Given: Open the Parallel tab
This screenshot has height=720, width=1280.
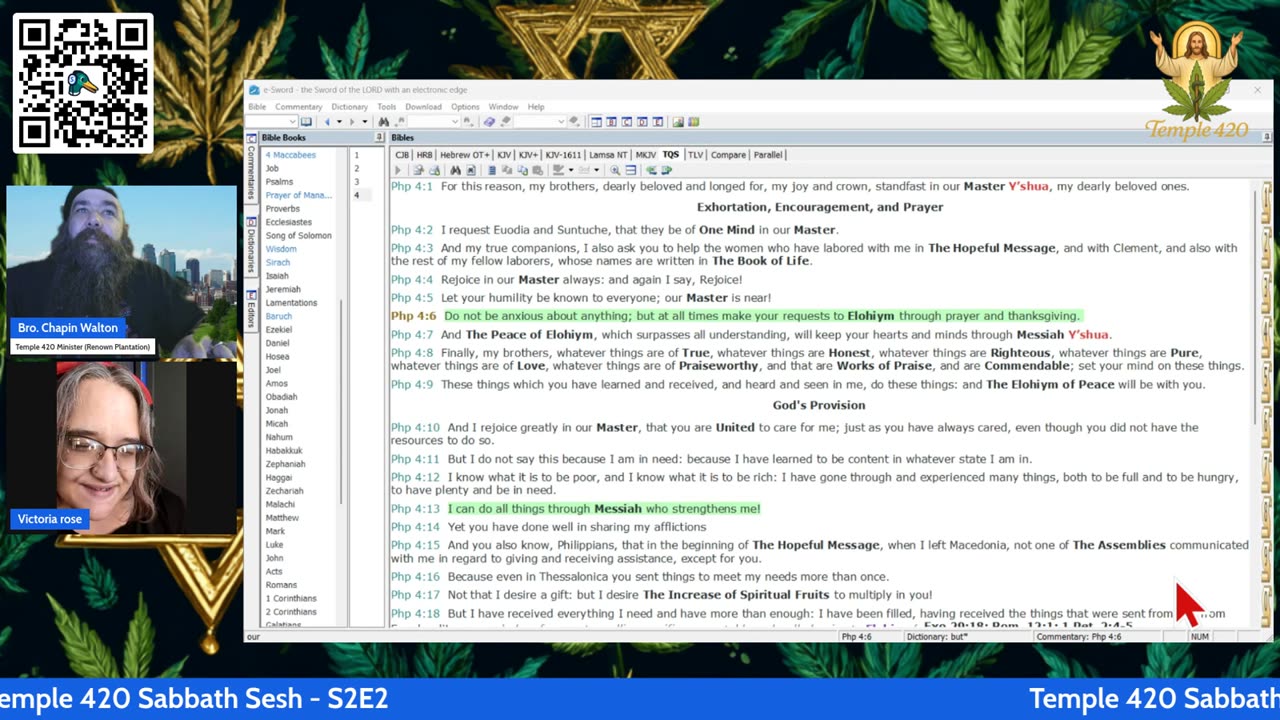Looking at the screenshot, I should click(x=768, y=155).
